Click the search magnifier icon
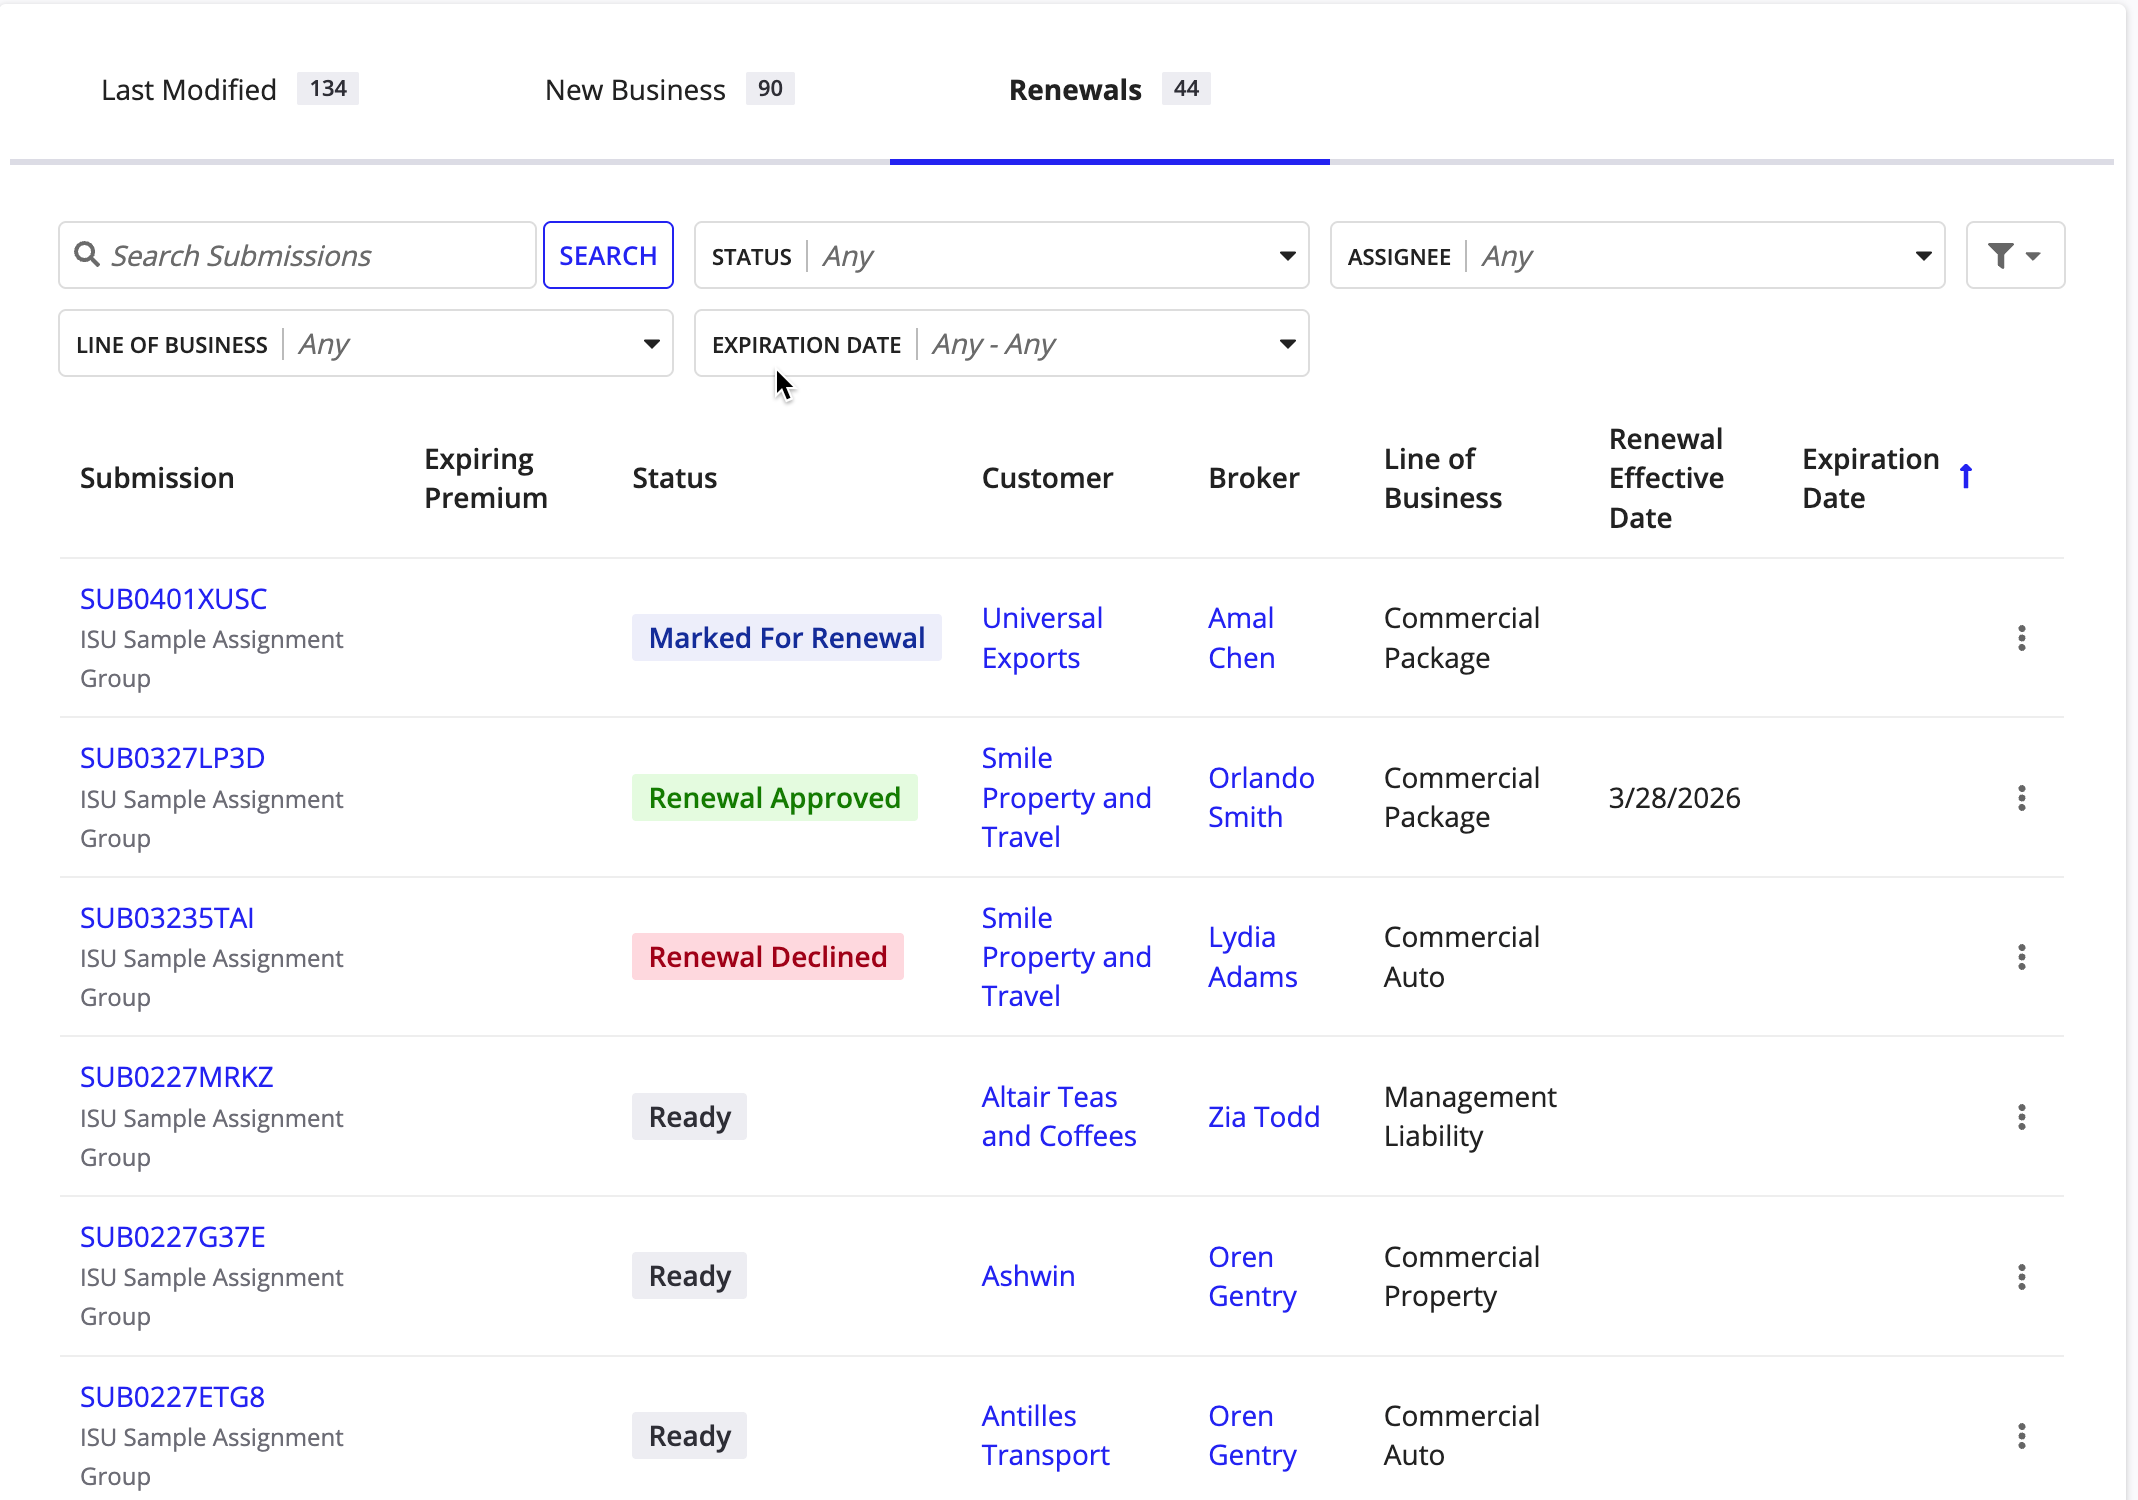2138x1500 pixels. (87, 255)
